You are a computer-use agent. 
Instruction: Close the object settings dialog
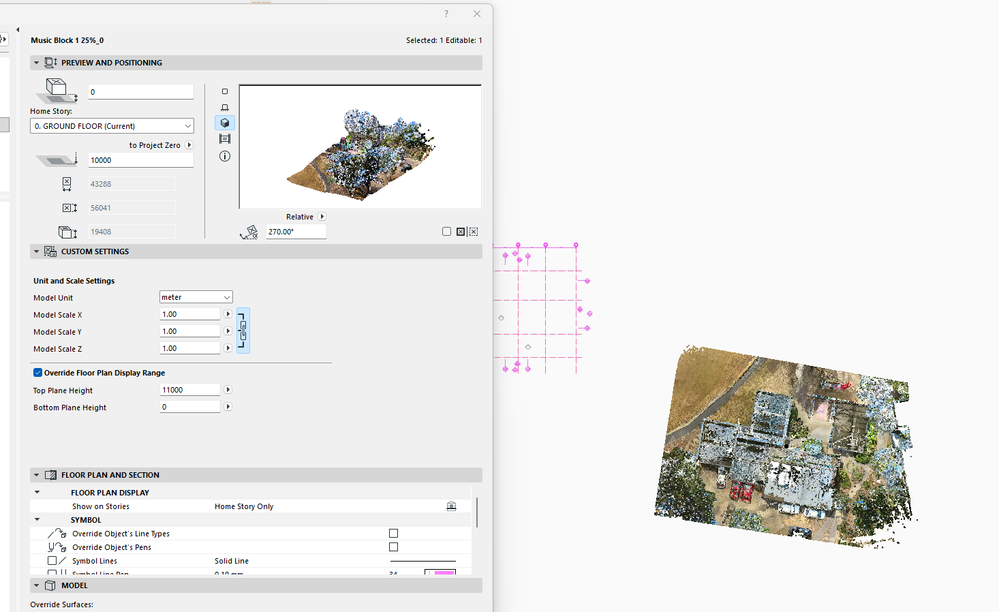(x=477, y=14)
